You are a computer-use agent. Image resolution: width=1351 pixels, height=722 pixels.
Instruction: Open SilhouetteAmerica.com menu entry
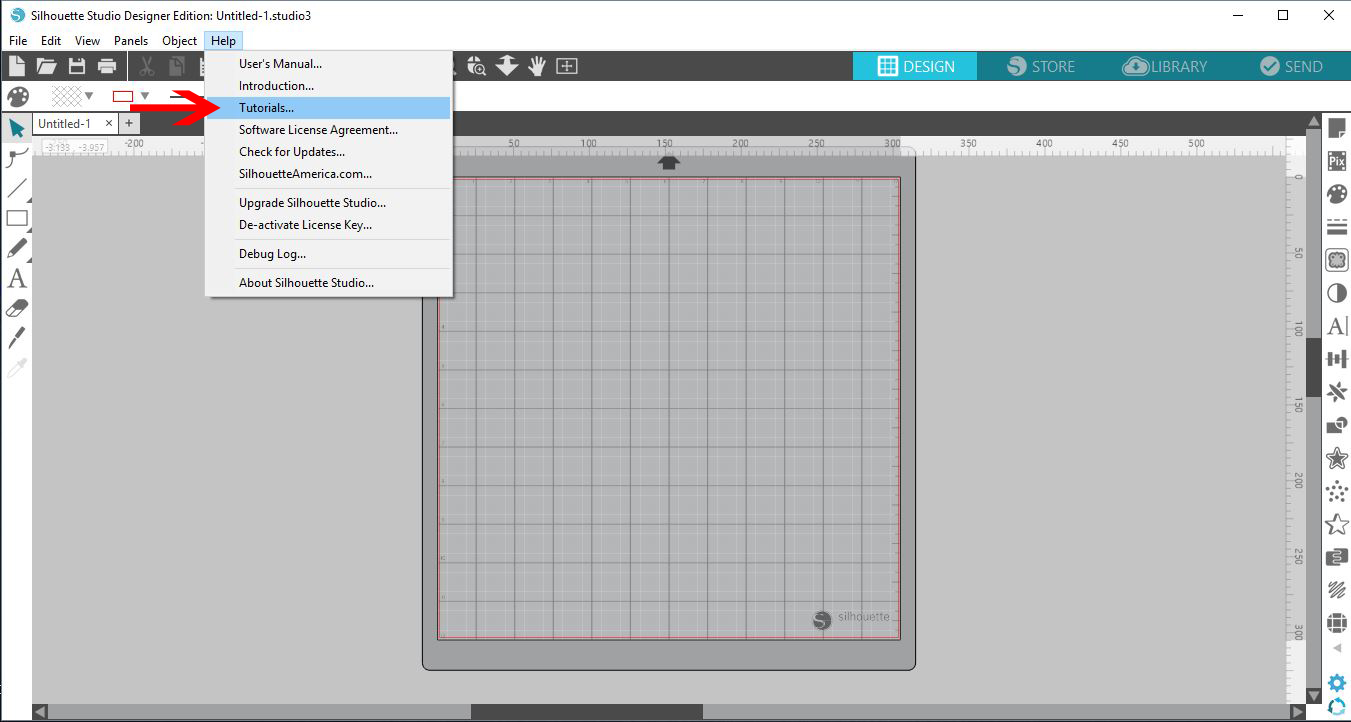click(329, 174)
